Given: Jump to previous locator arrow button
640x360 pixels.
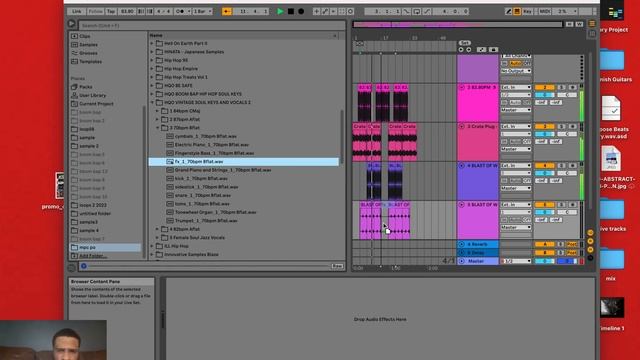Looking at the screenshot, I should 461,50.
